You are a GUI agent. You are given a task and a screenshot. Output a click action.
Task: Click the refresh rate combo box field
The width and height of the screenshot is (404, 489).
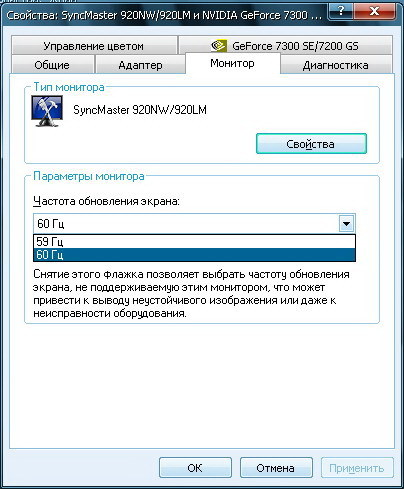(x=194, y=223)
